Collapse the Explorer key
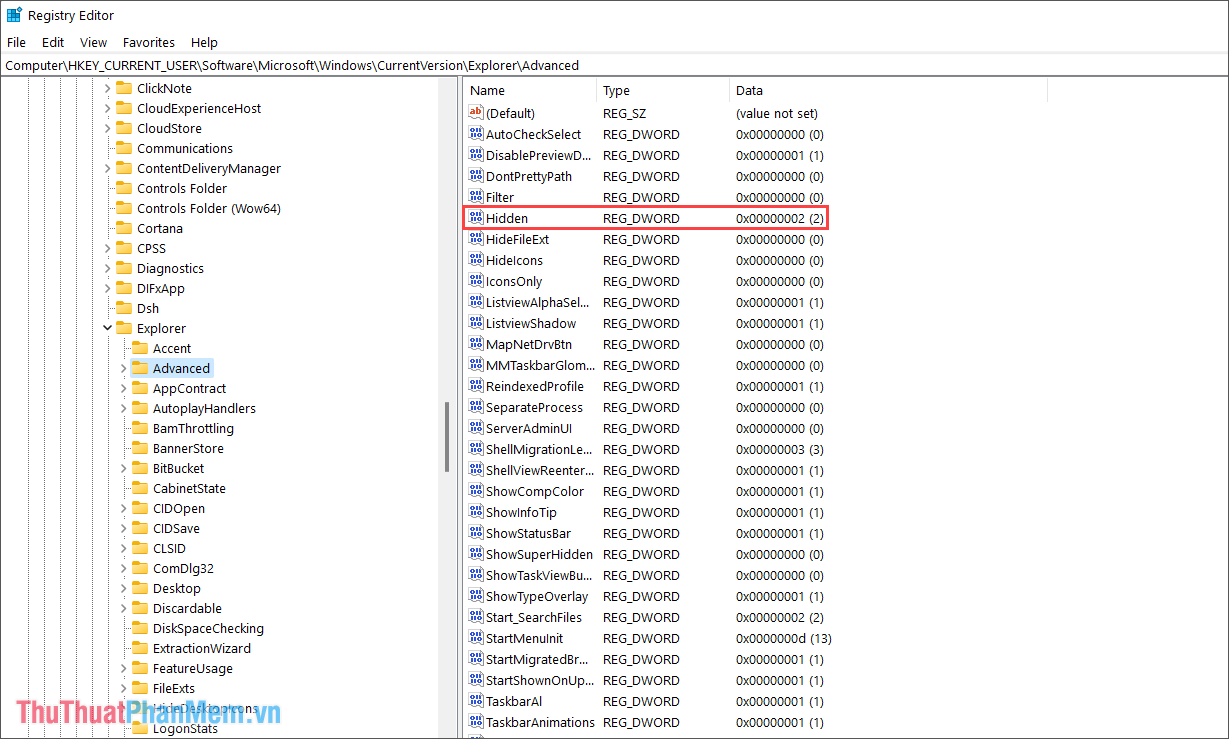The width and height of the screenshot is (1229, 739). coord(107,328)
